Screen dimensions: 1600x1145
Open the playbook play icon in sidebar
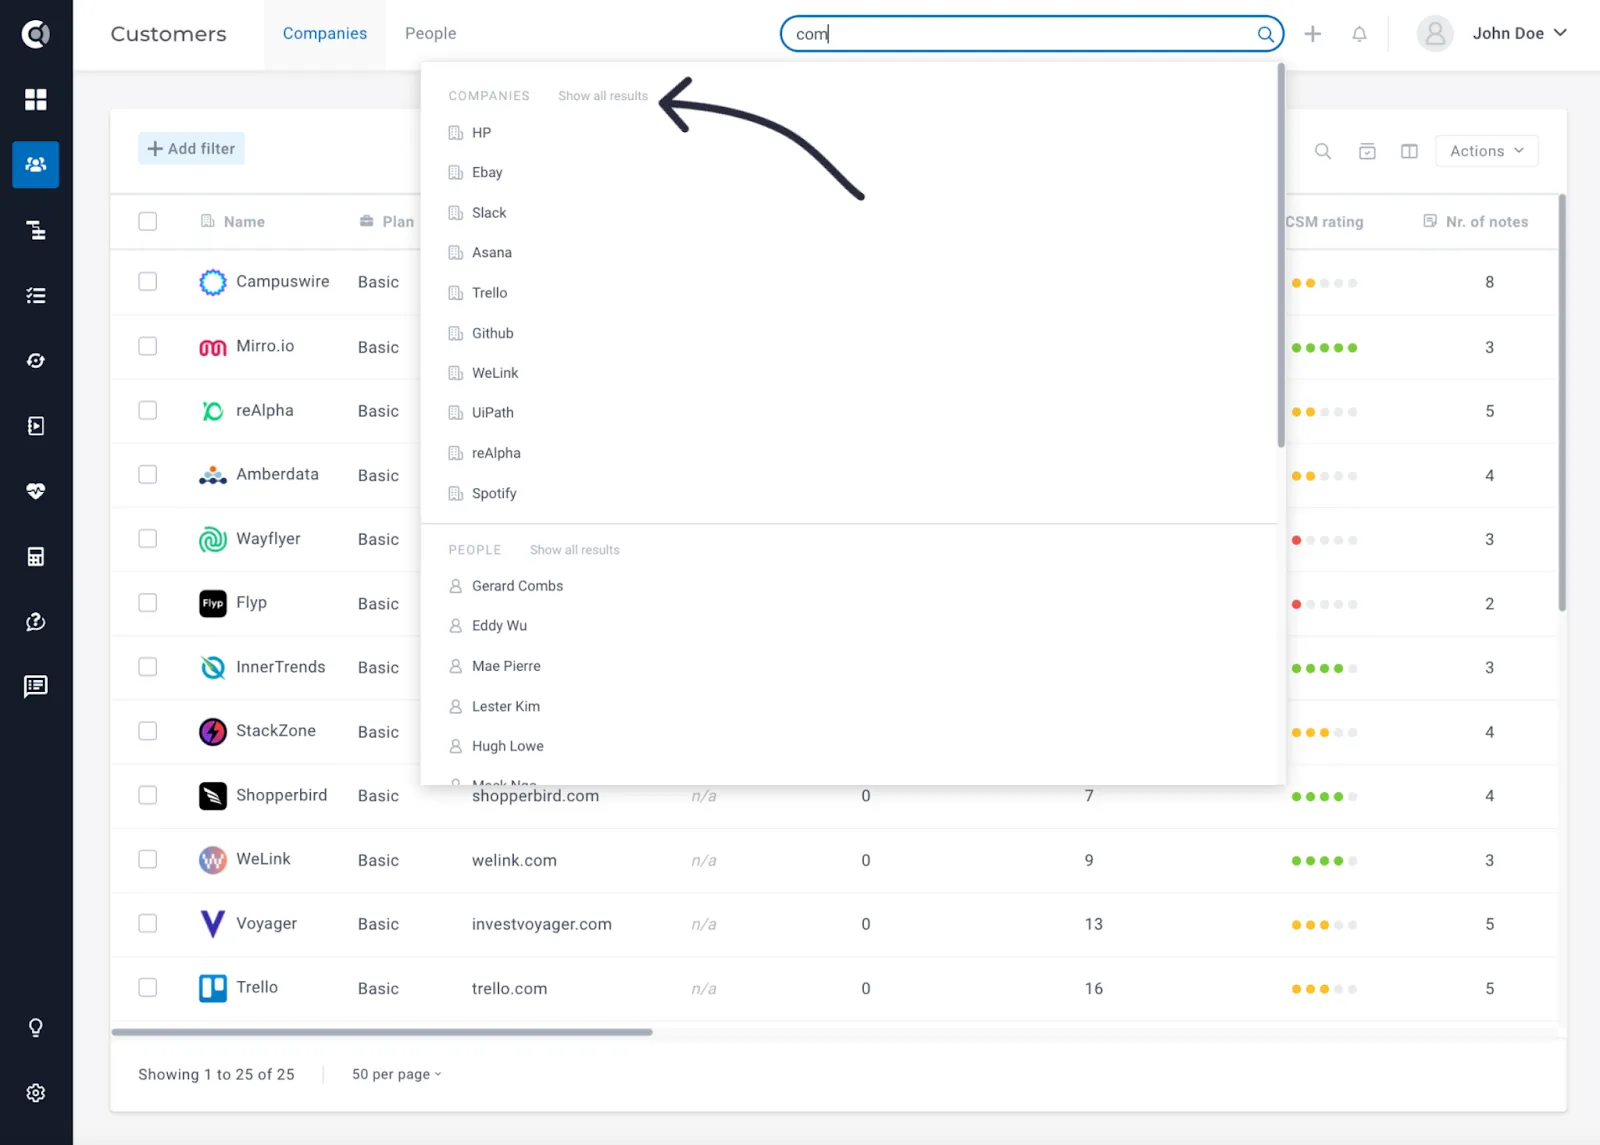click(x=36, y=426)
